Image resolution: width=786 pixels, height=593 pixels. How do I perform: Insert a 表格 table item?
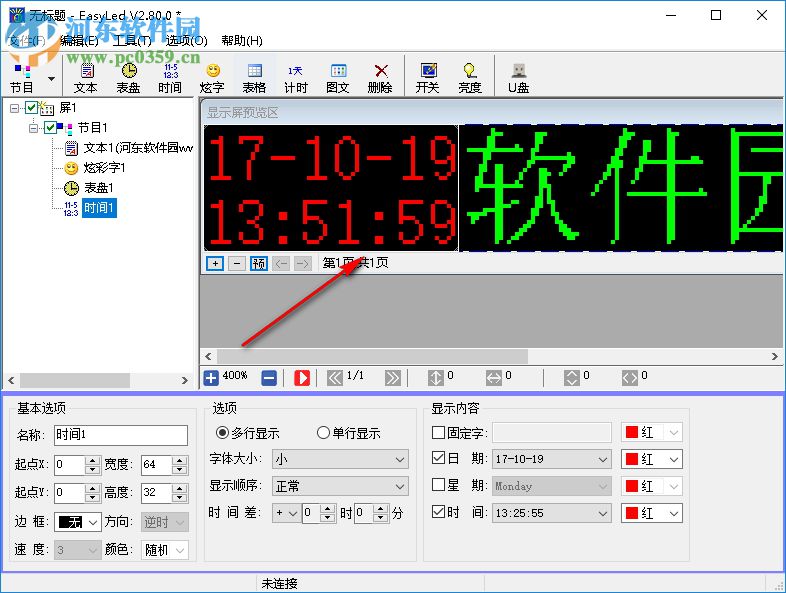coord(254,78)
